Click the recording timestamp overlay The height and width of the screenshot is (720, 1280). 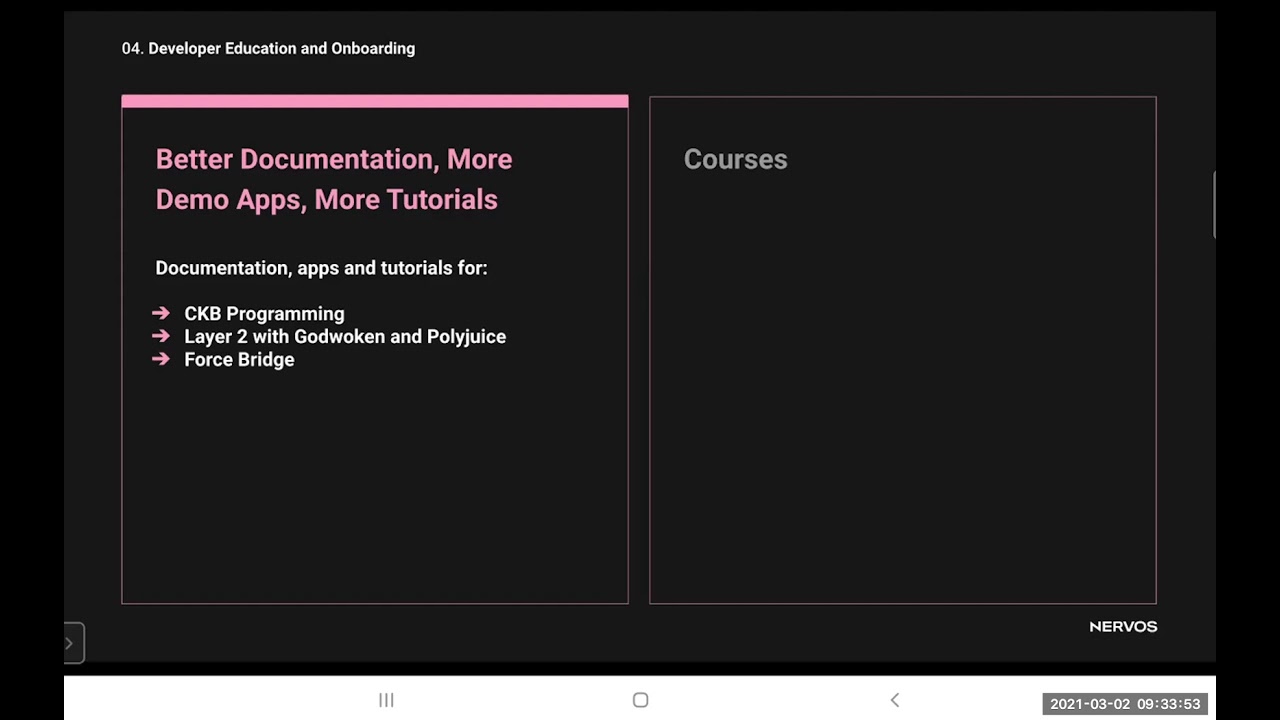pyautogui.click(x=1124, y=704)
